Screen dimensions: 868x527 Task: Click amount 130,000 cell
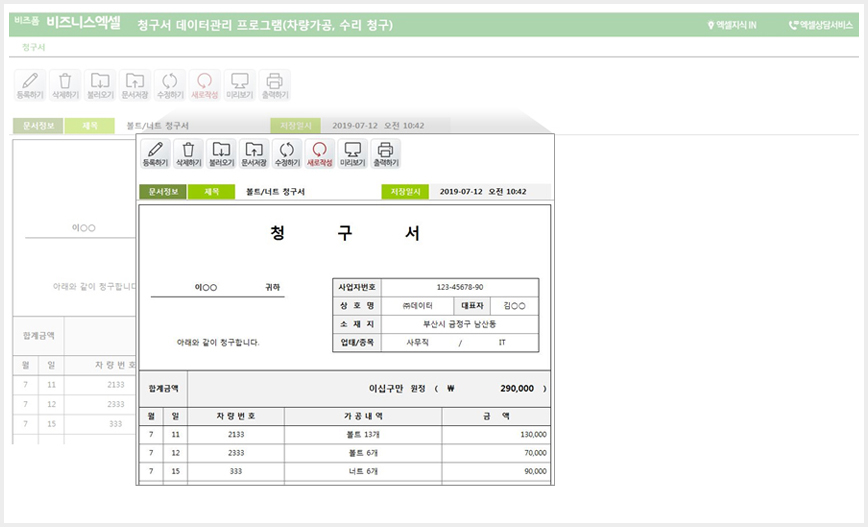pyautogui.click(x=496, y=435)
